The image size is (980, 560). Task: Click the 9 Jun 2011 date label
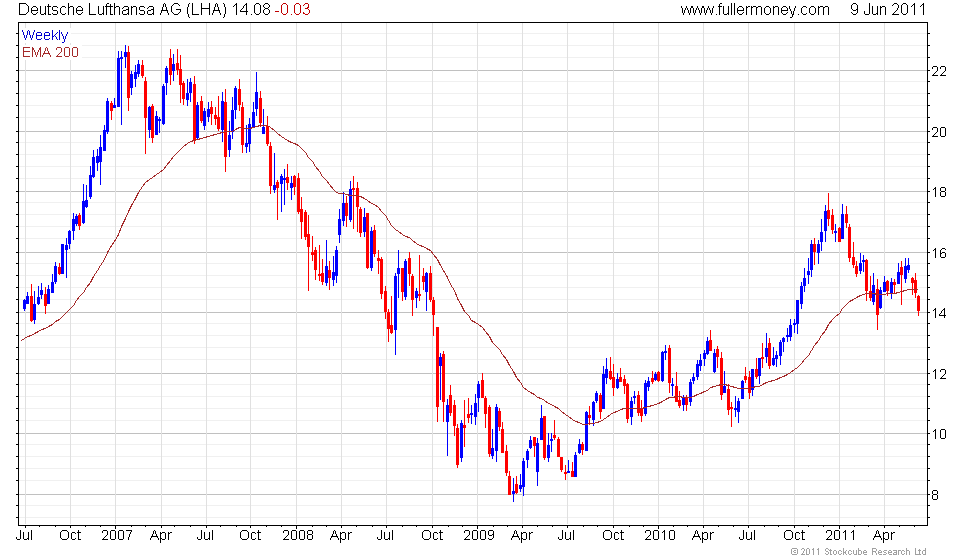[x=888, y=10]
